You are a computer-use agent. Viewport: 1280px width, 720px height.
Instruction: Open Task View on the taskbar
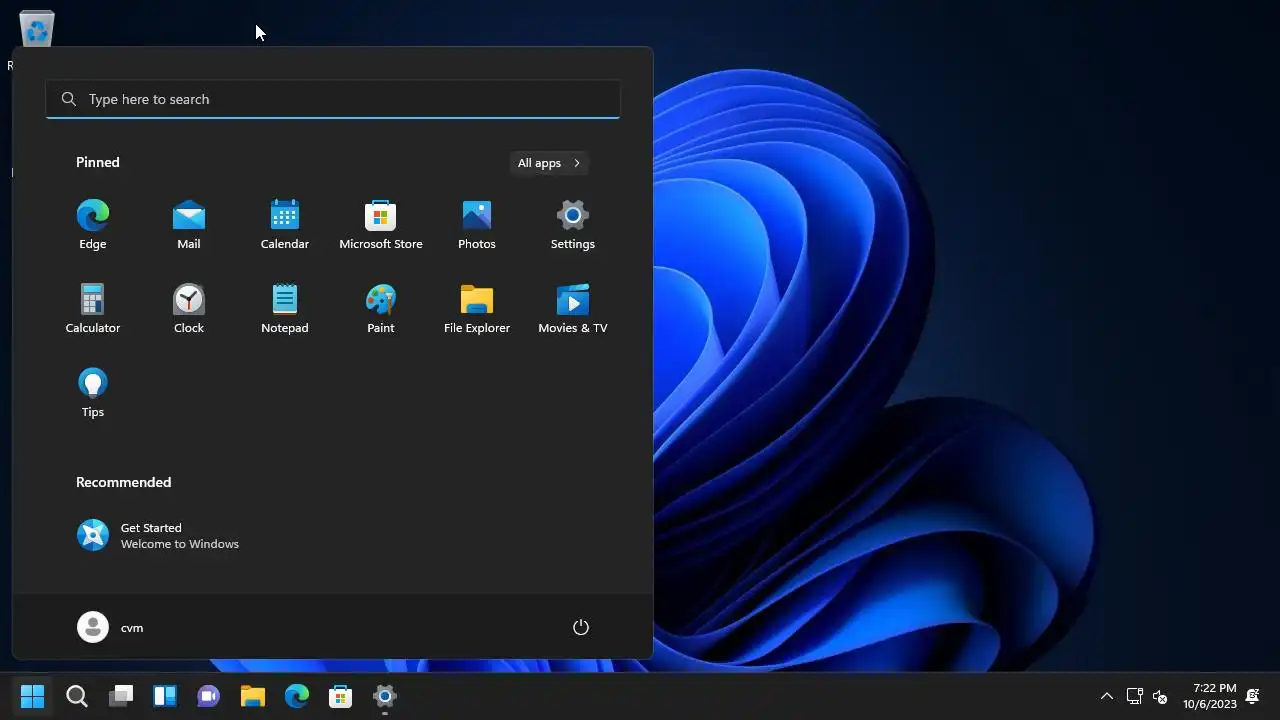(x=121, y=696)
